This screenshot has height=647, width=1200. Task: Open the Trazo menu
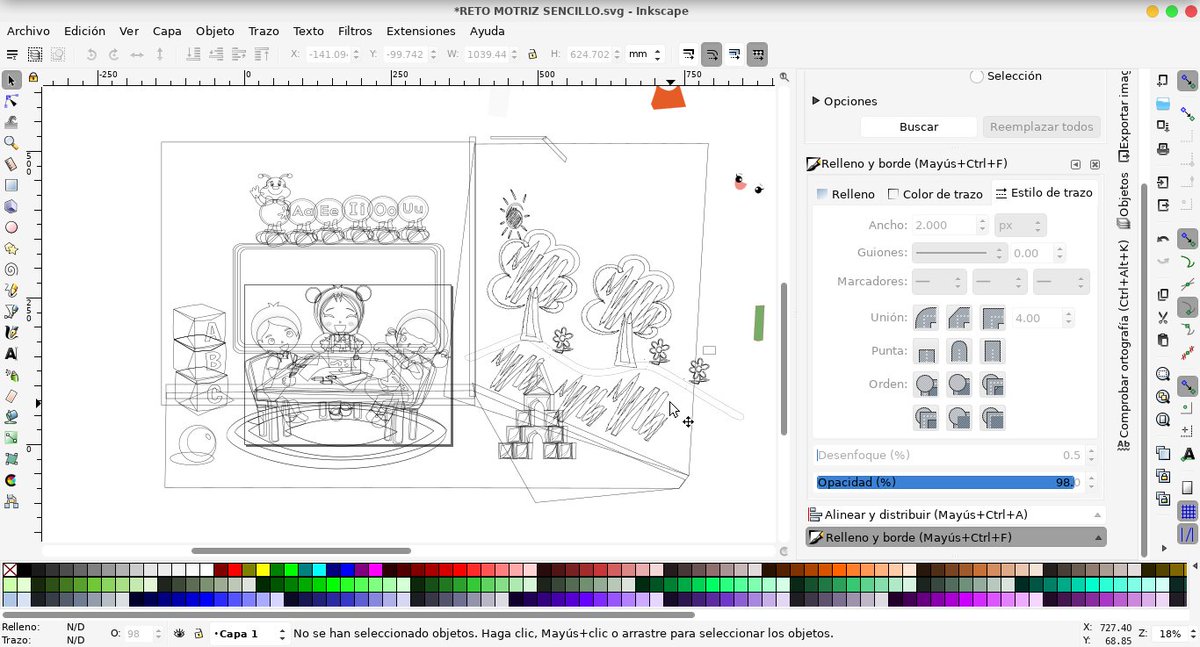(264, 31)
